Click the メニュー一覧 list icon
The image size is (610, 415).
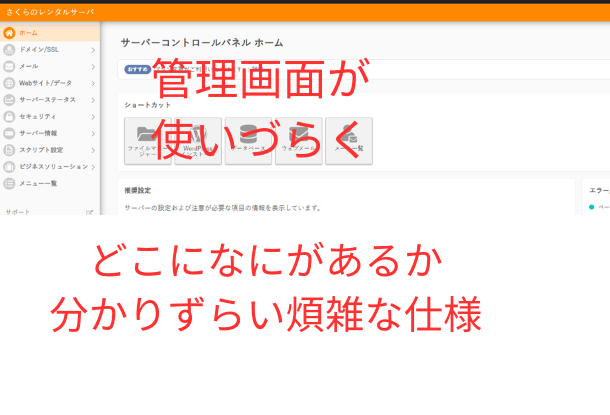(9, 184)
